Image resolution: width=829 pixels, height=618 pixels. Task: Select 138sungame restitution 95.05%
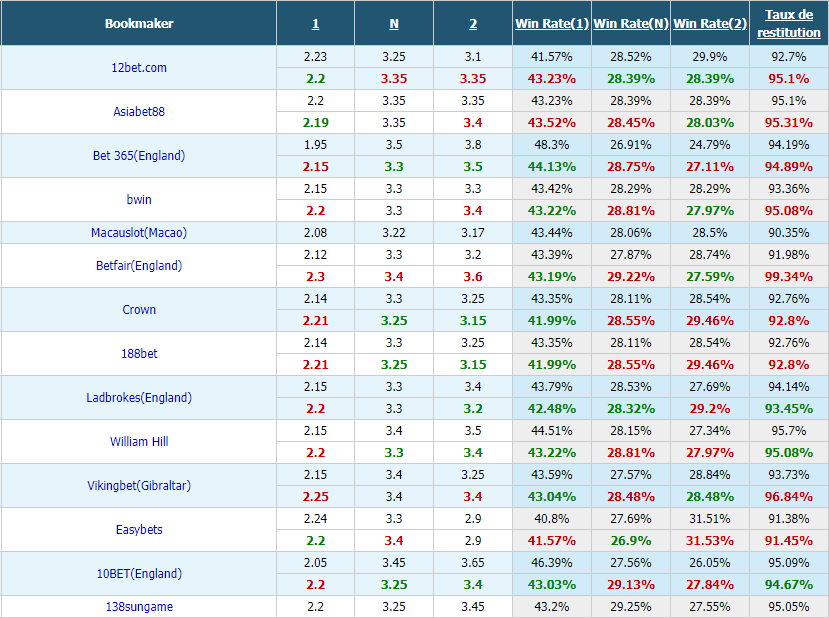pos(789,607)
